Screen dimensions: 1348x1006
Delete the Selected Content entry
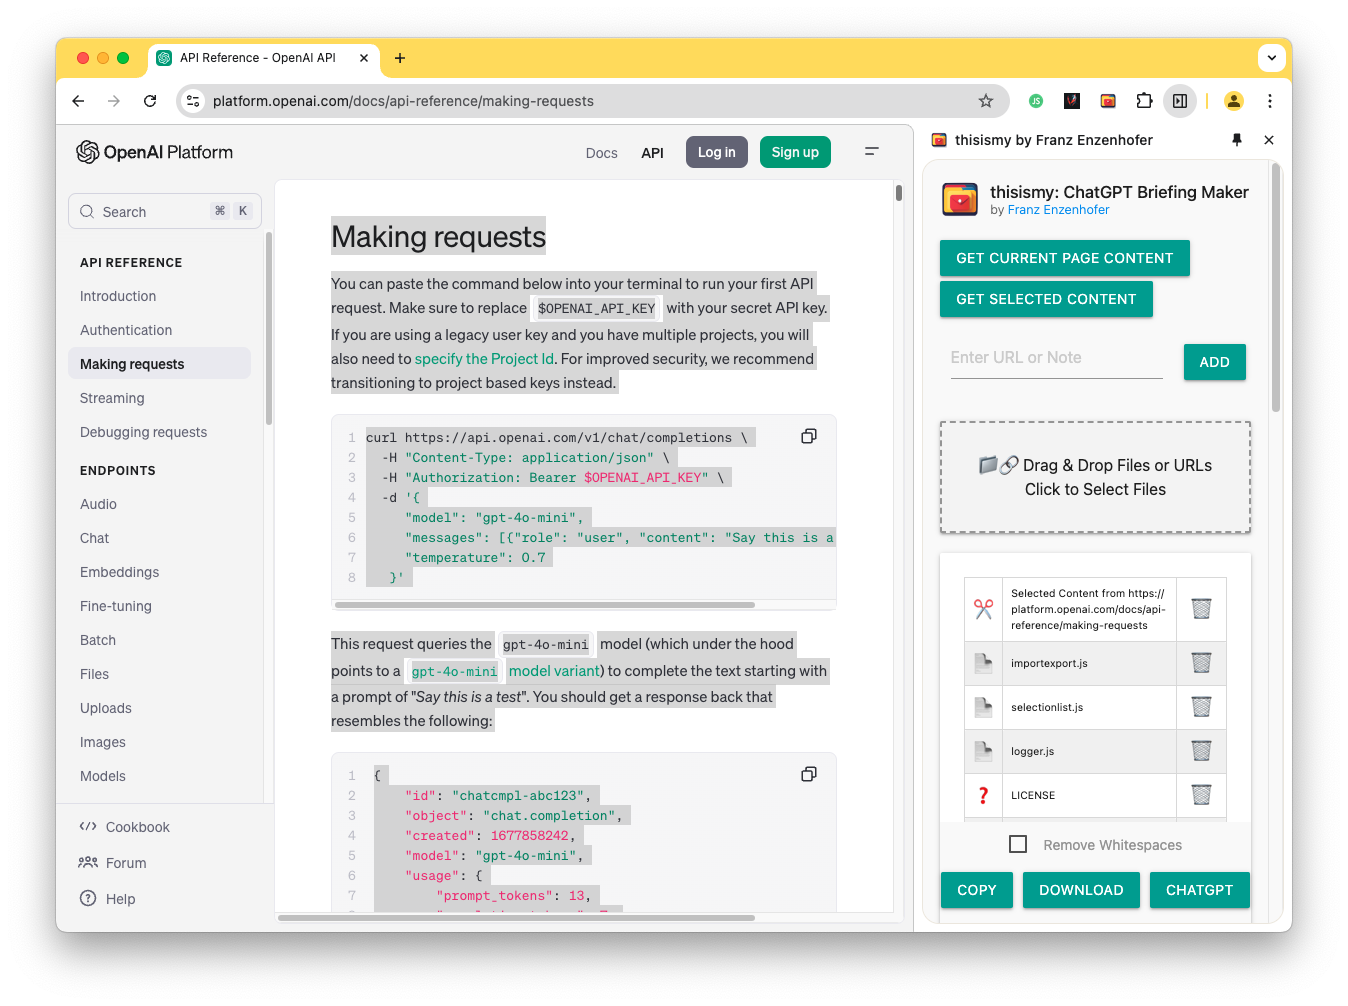[x=1202, y=609]
